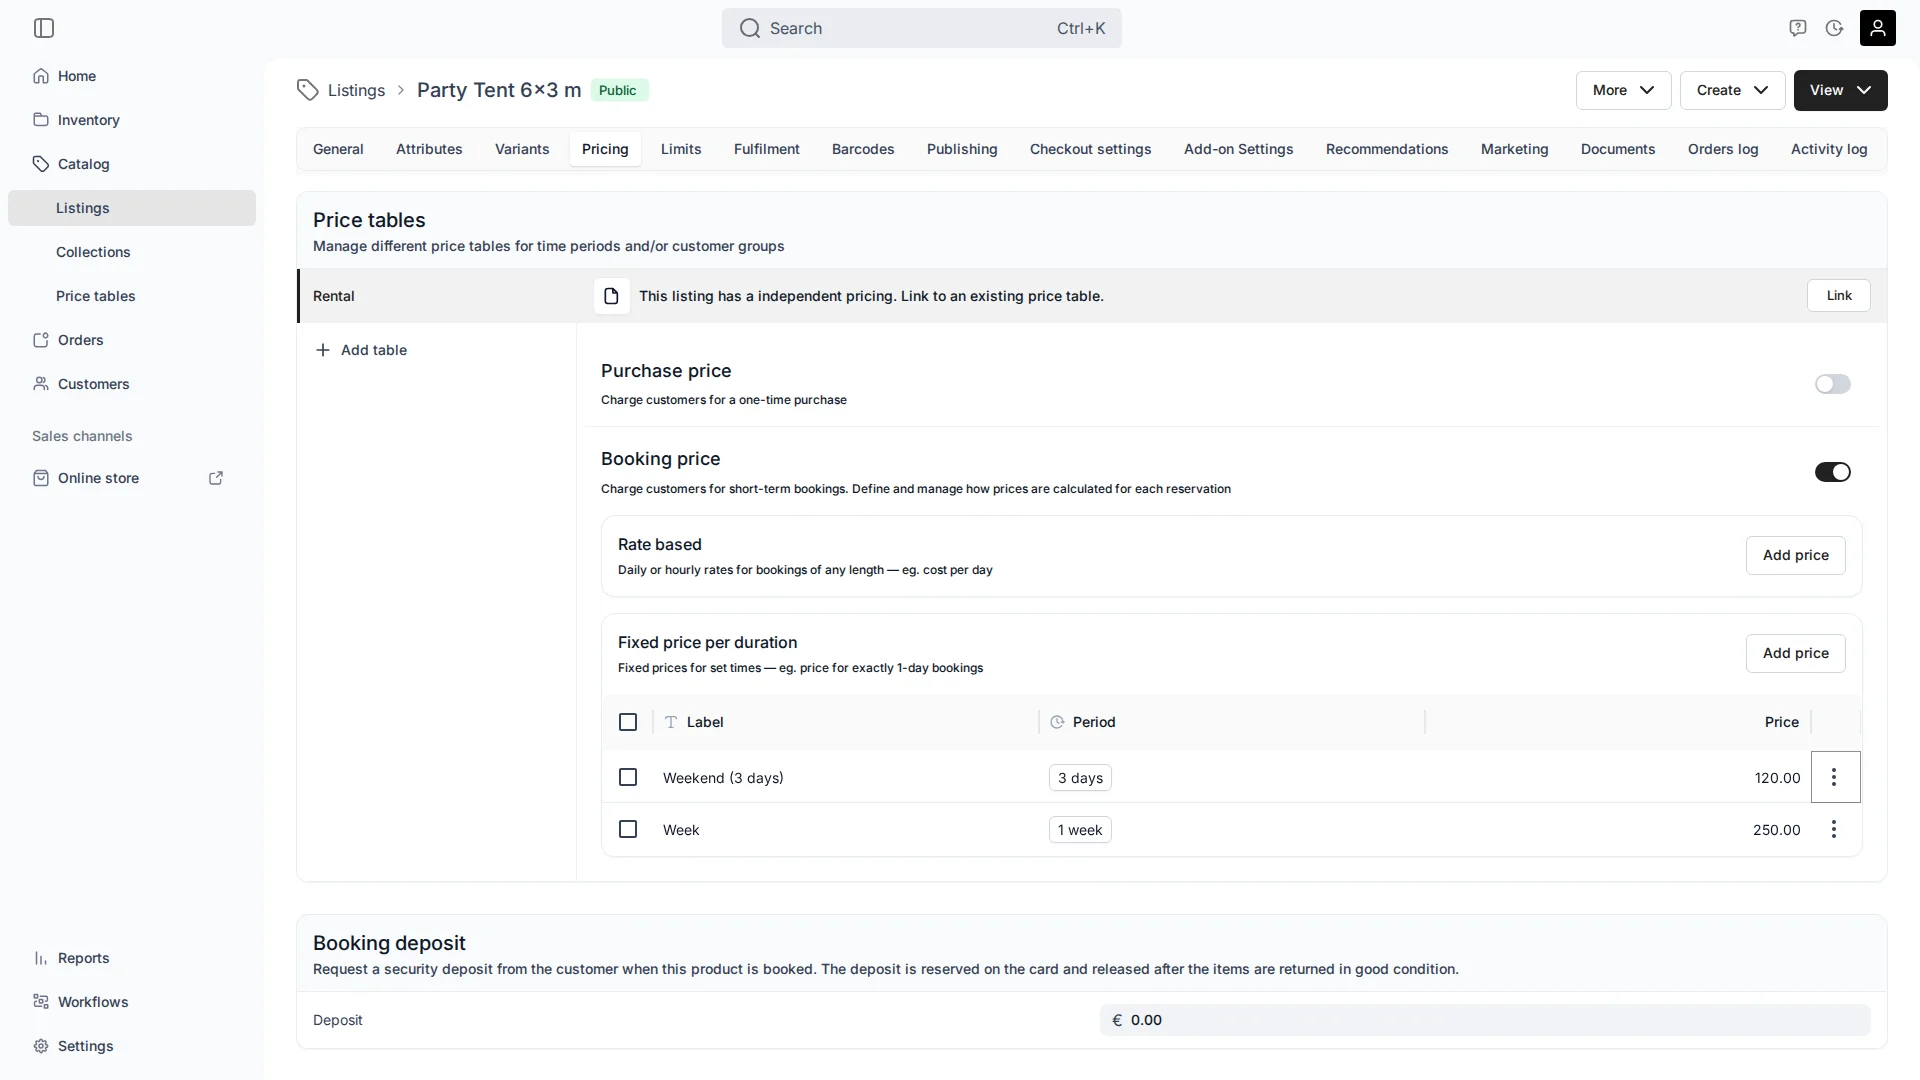Tick the Weekend (3 days) row checkbox
The height and width of the screenshot is (1080, 1920).
628,777
